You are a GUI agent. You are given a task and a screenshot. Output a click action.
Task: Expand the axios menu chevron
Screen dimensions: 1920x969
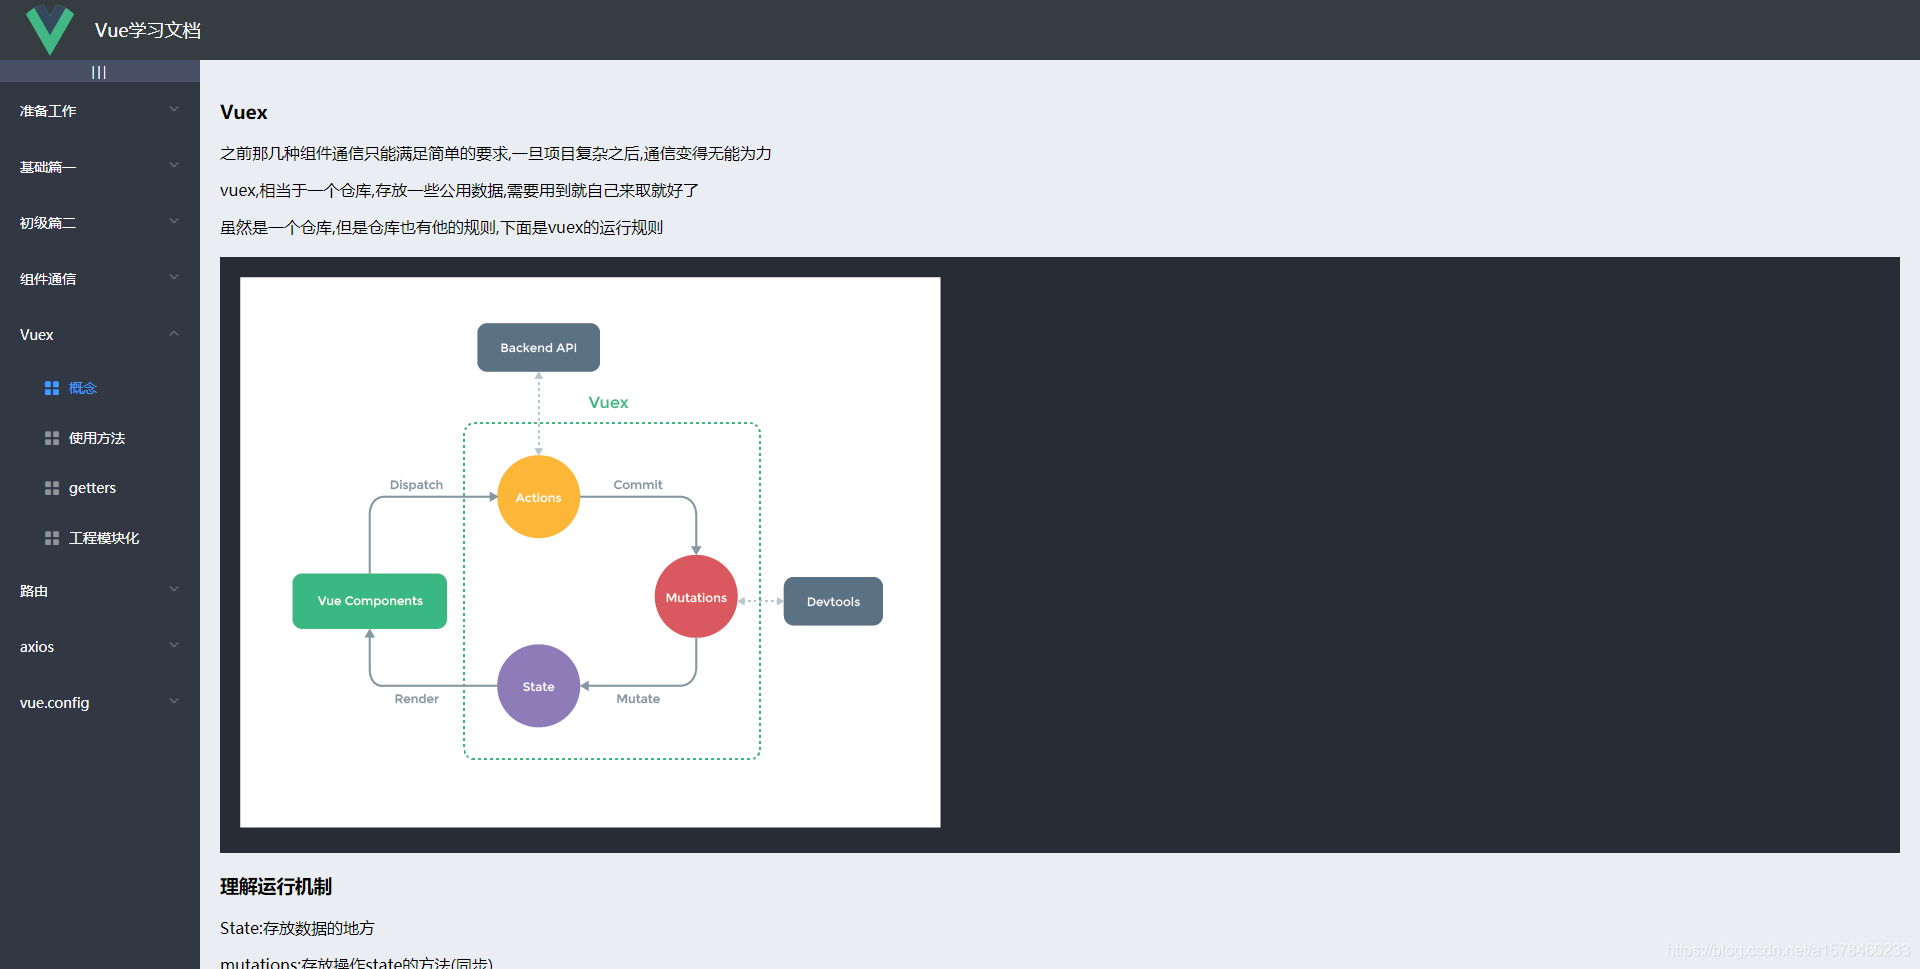pos(174,645)
